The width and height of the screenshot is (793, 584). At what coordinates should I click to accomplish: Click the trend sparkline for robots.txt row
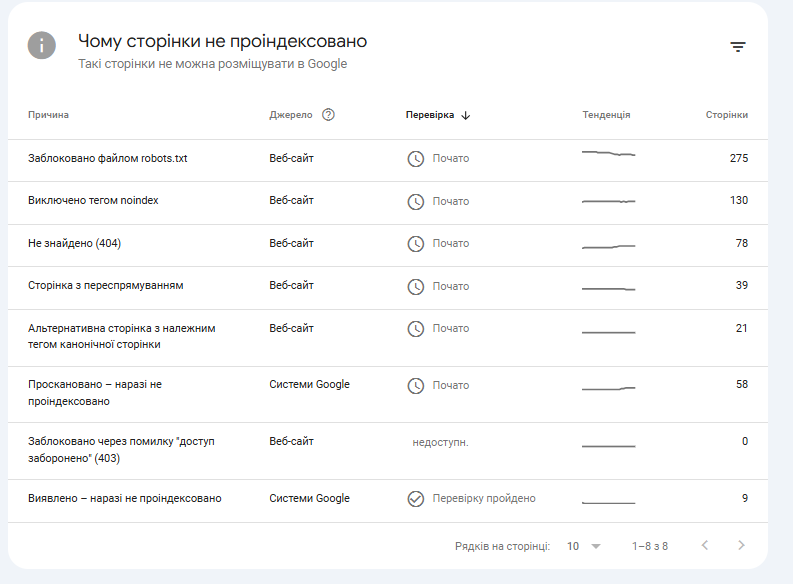[x=608, y=154]
